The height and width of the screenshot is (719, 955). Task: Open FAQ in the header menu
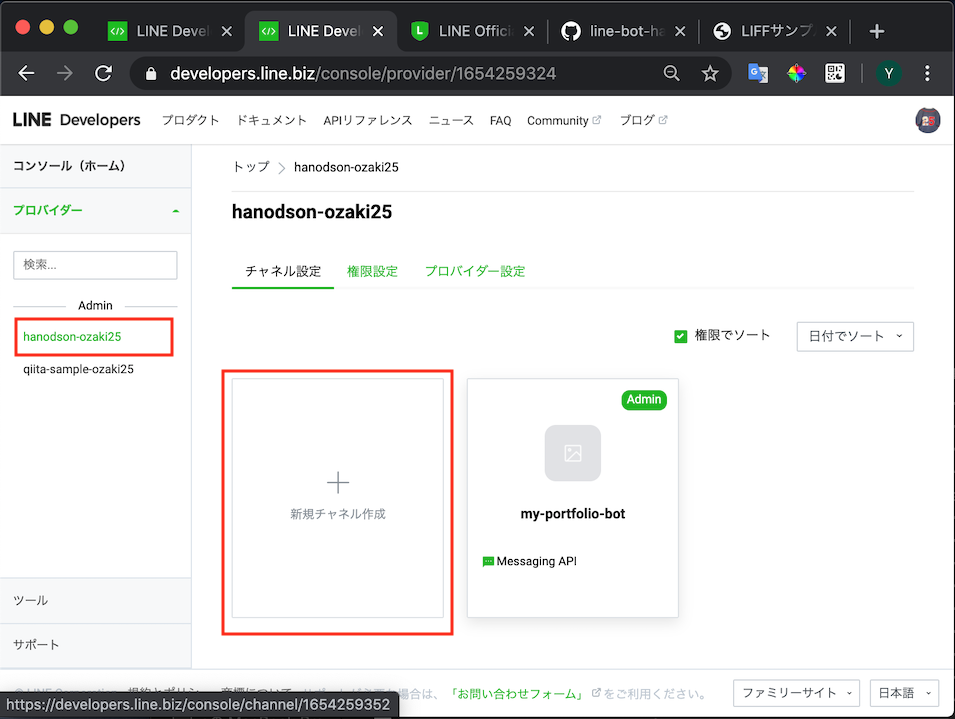point(500,121)
